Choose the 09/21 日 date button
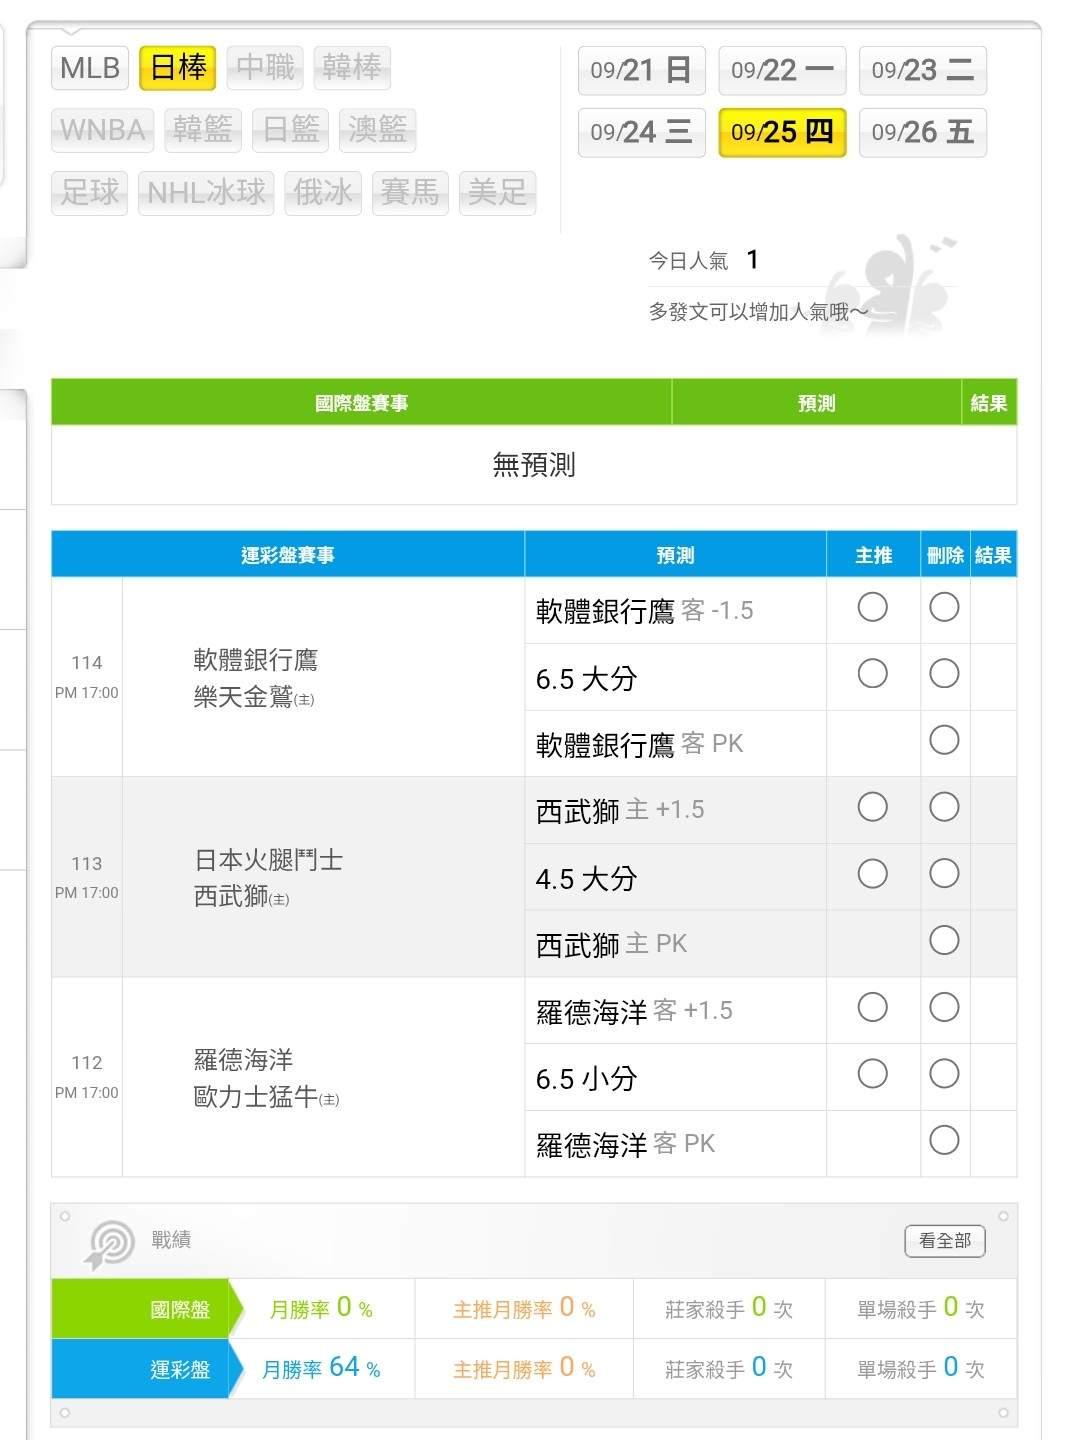 (x=641, y=70)
